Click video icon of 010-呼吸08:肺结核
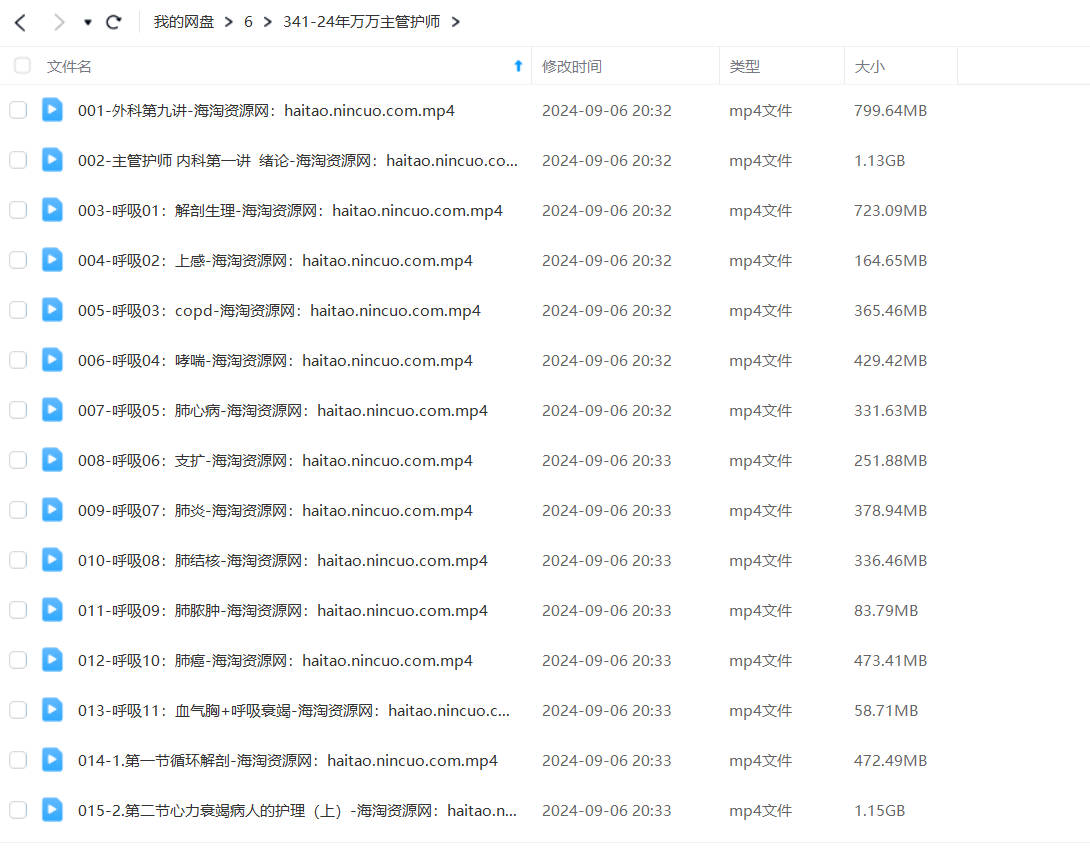 (x=52, y=560)
